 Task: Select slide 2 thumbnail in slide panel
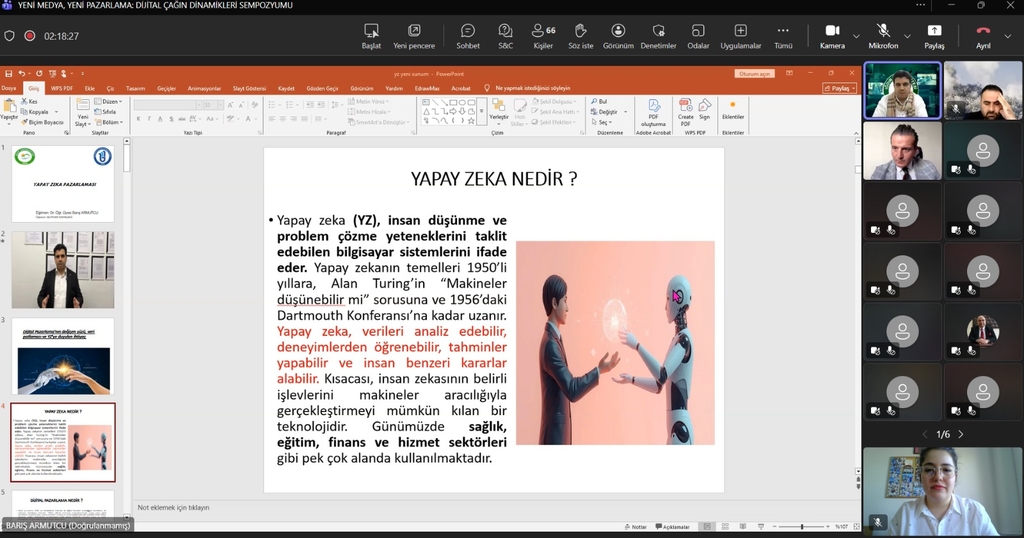[x=62, y=270]
